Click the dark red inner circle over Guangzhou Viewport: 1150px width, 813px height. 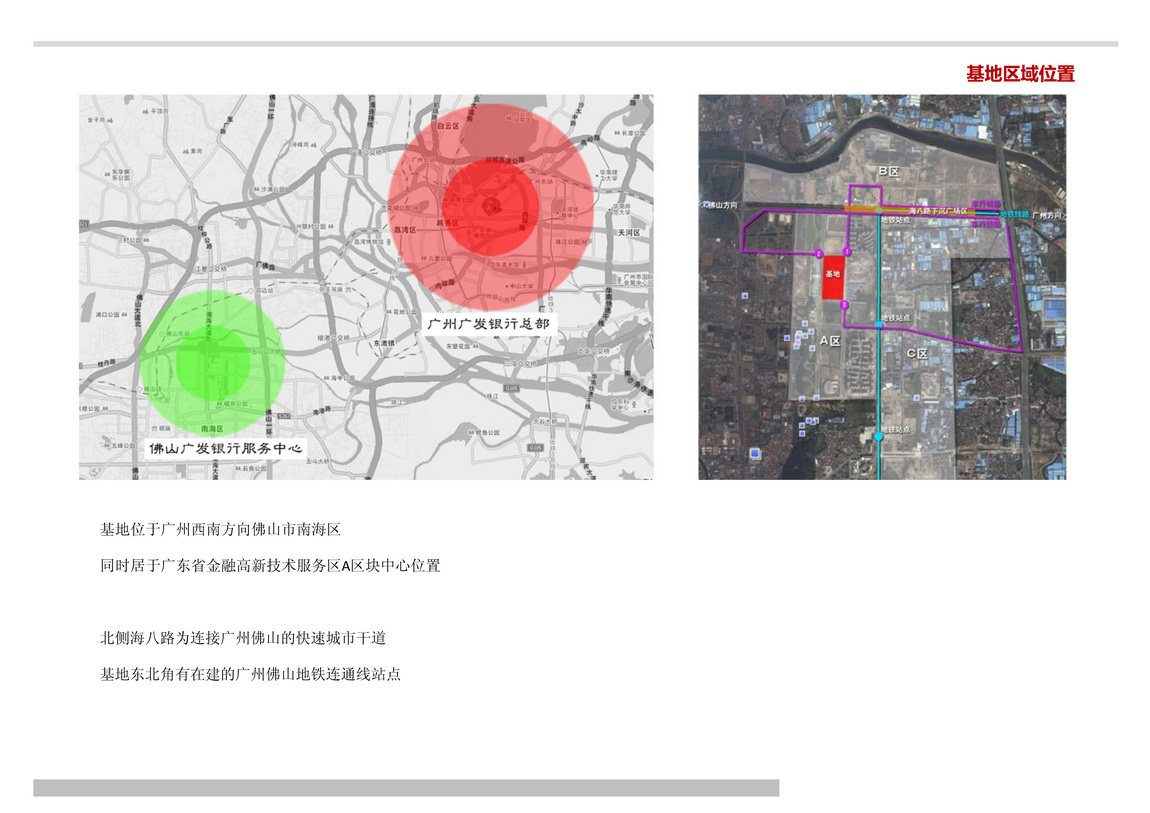491,207
